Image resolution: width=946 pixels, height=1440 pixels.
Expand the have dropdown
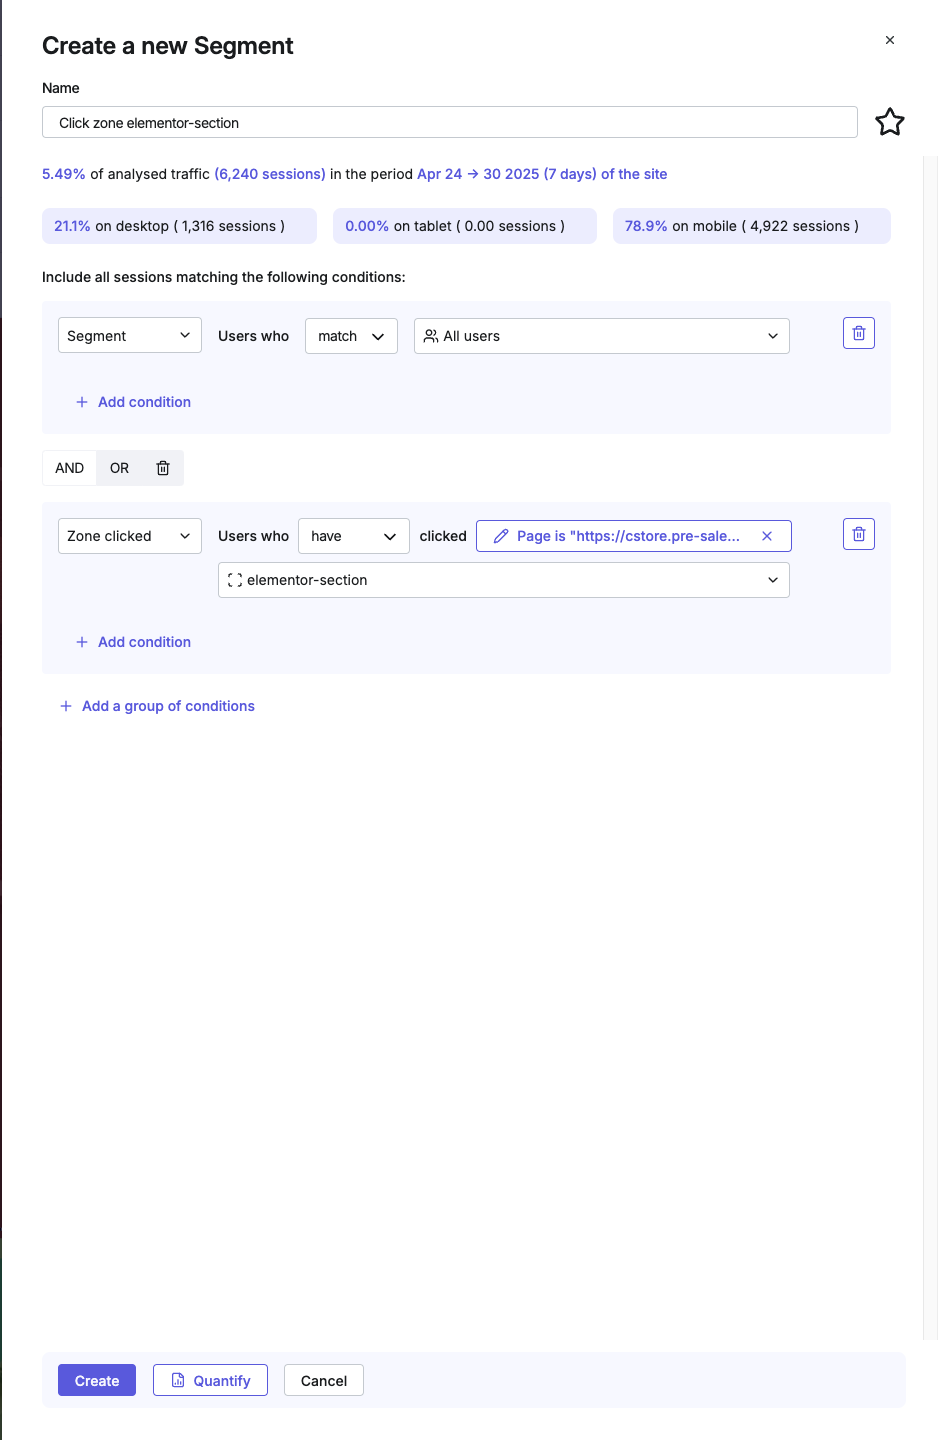tap(354, 536)
